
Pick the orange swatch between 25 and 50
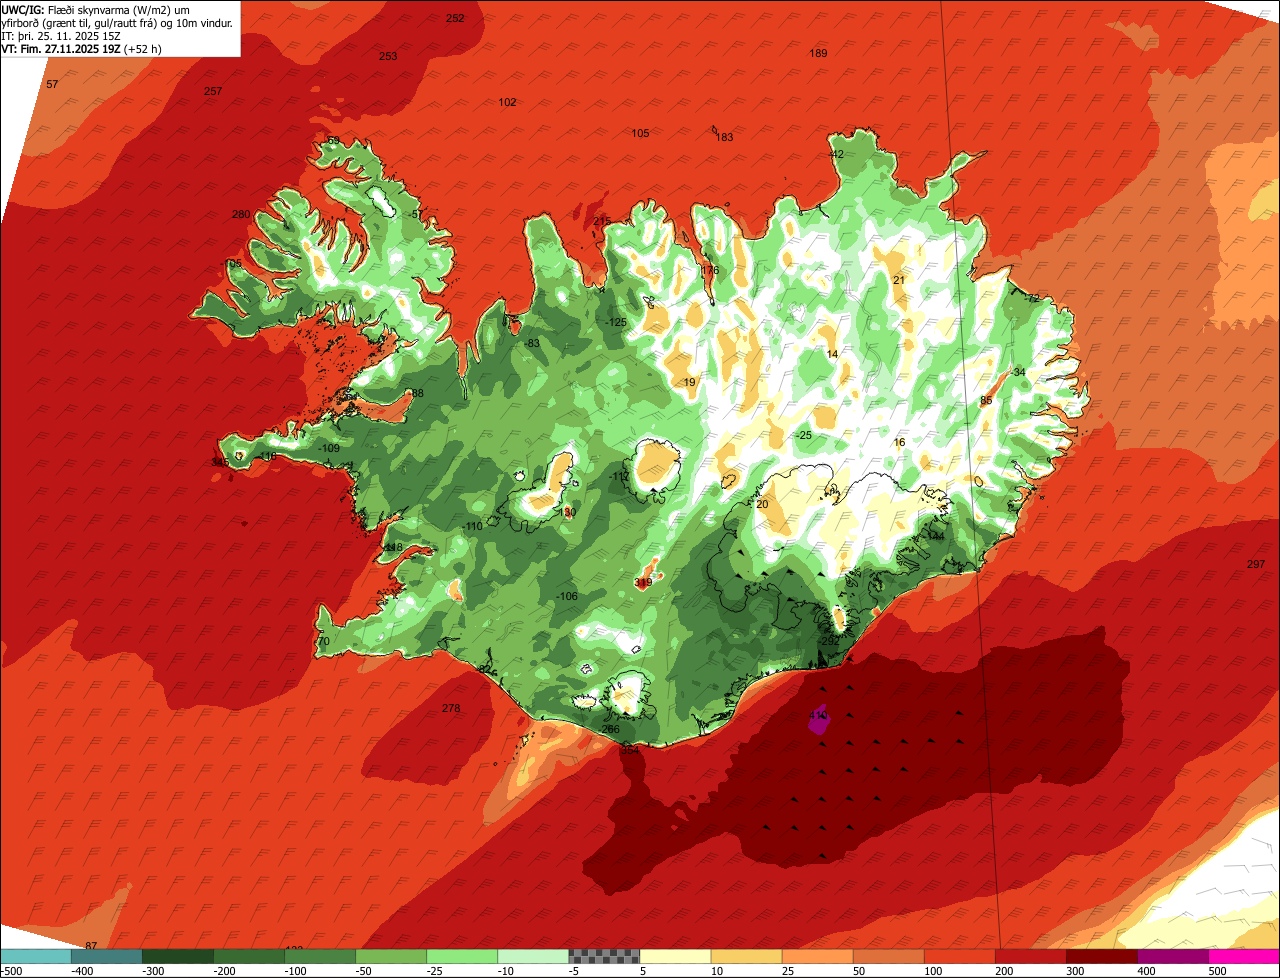817,956
